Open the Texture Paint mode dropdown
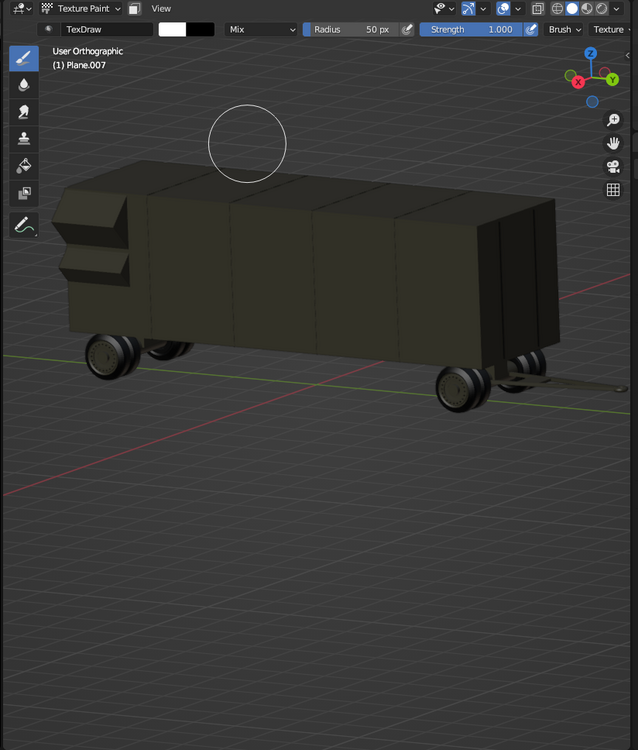This screenshot has width=638, height=750. pos(80,9)
